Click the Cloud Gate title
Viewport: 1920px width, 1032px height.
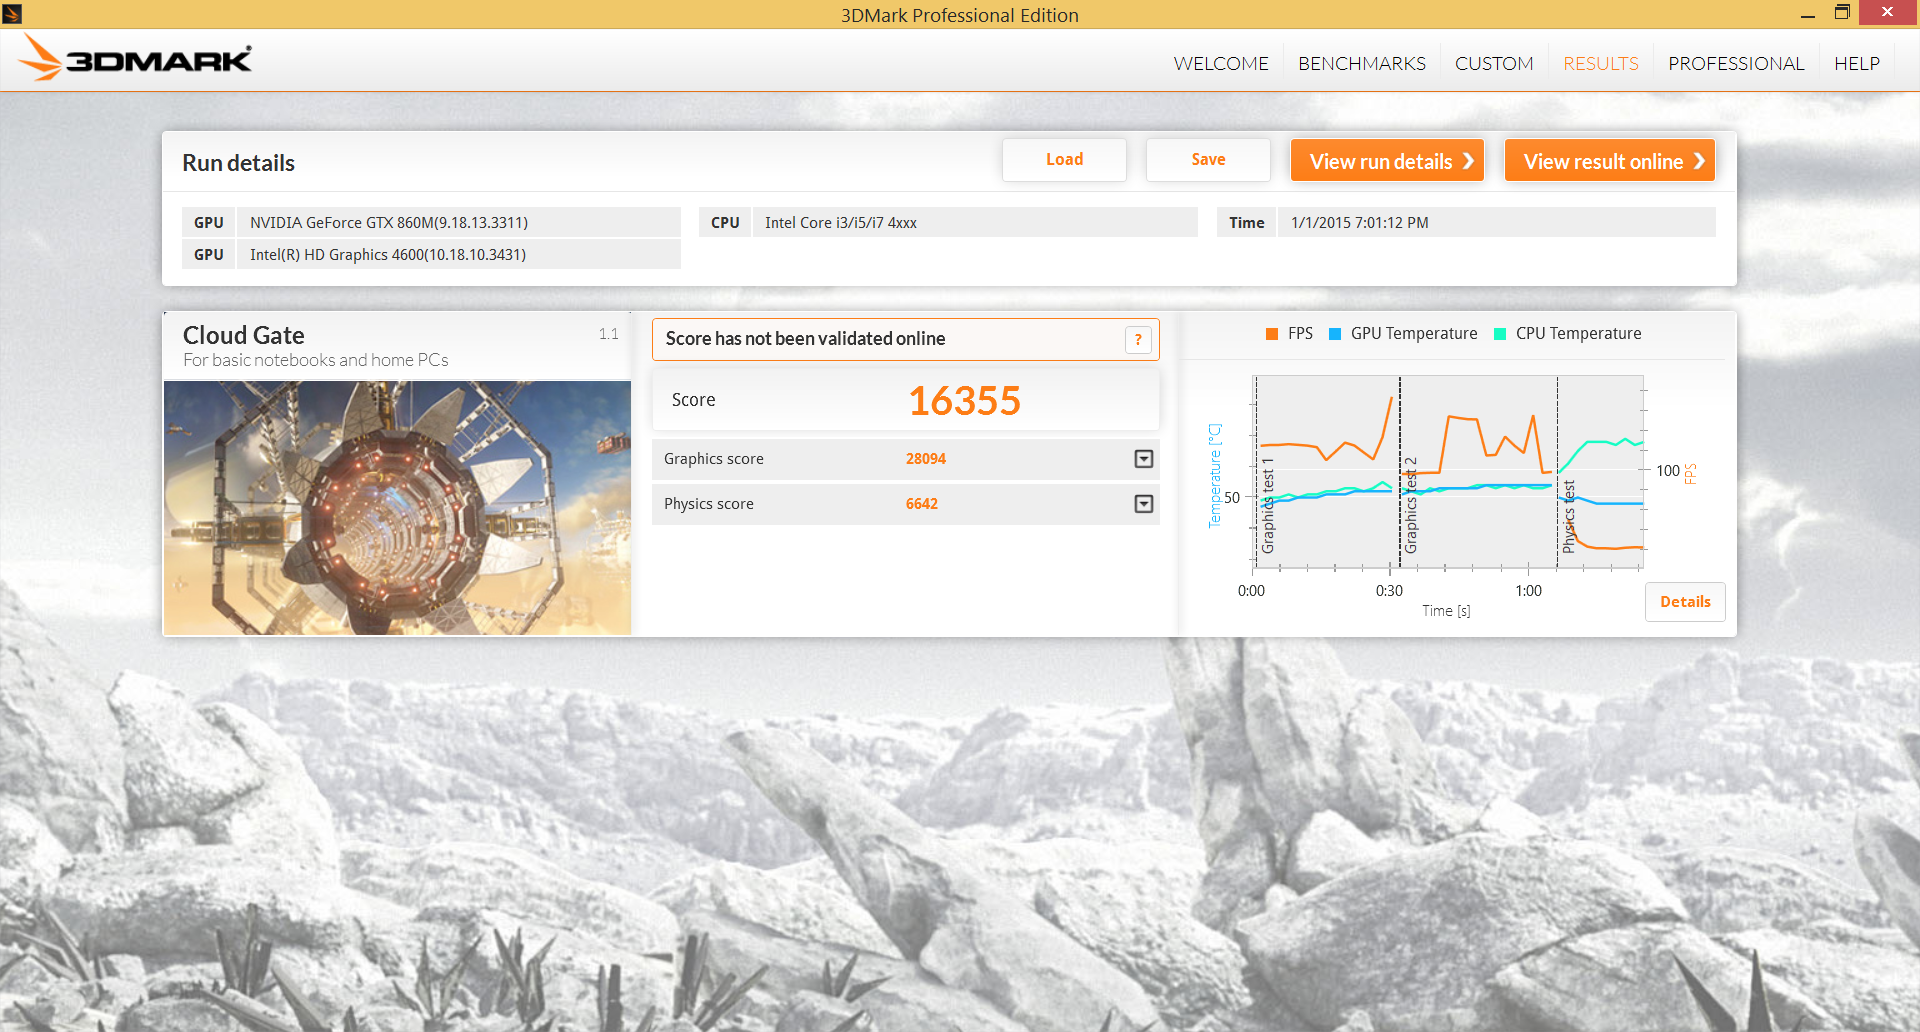pyautogui.click(x=244, y=335)
